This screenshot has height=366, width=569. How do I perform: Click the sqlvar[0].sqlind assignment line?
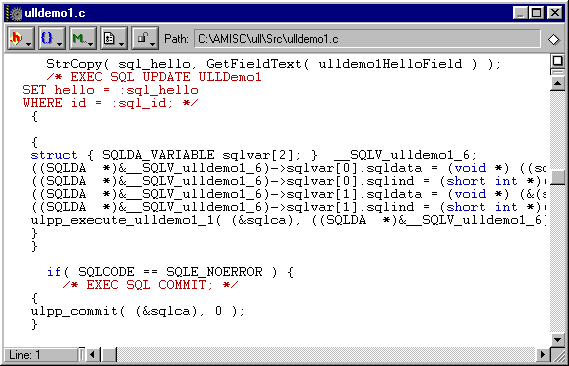coord(288,181)
